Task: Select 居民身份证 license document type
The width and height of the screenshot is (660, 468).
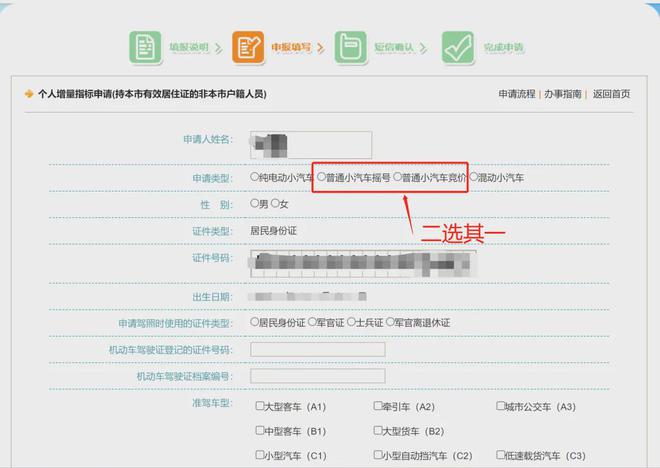Action: pos(254,322)
